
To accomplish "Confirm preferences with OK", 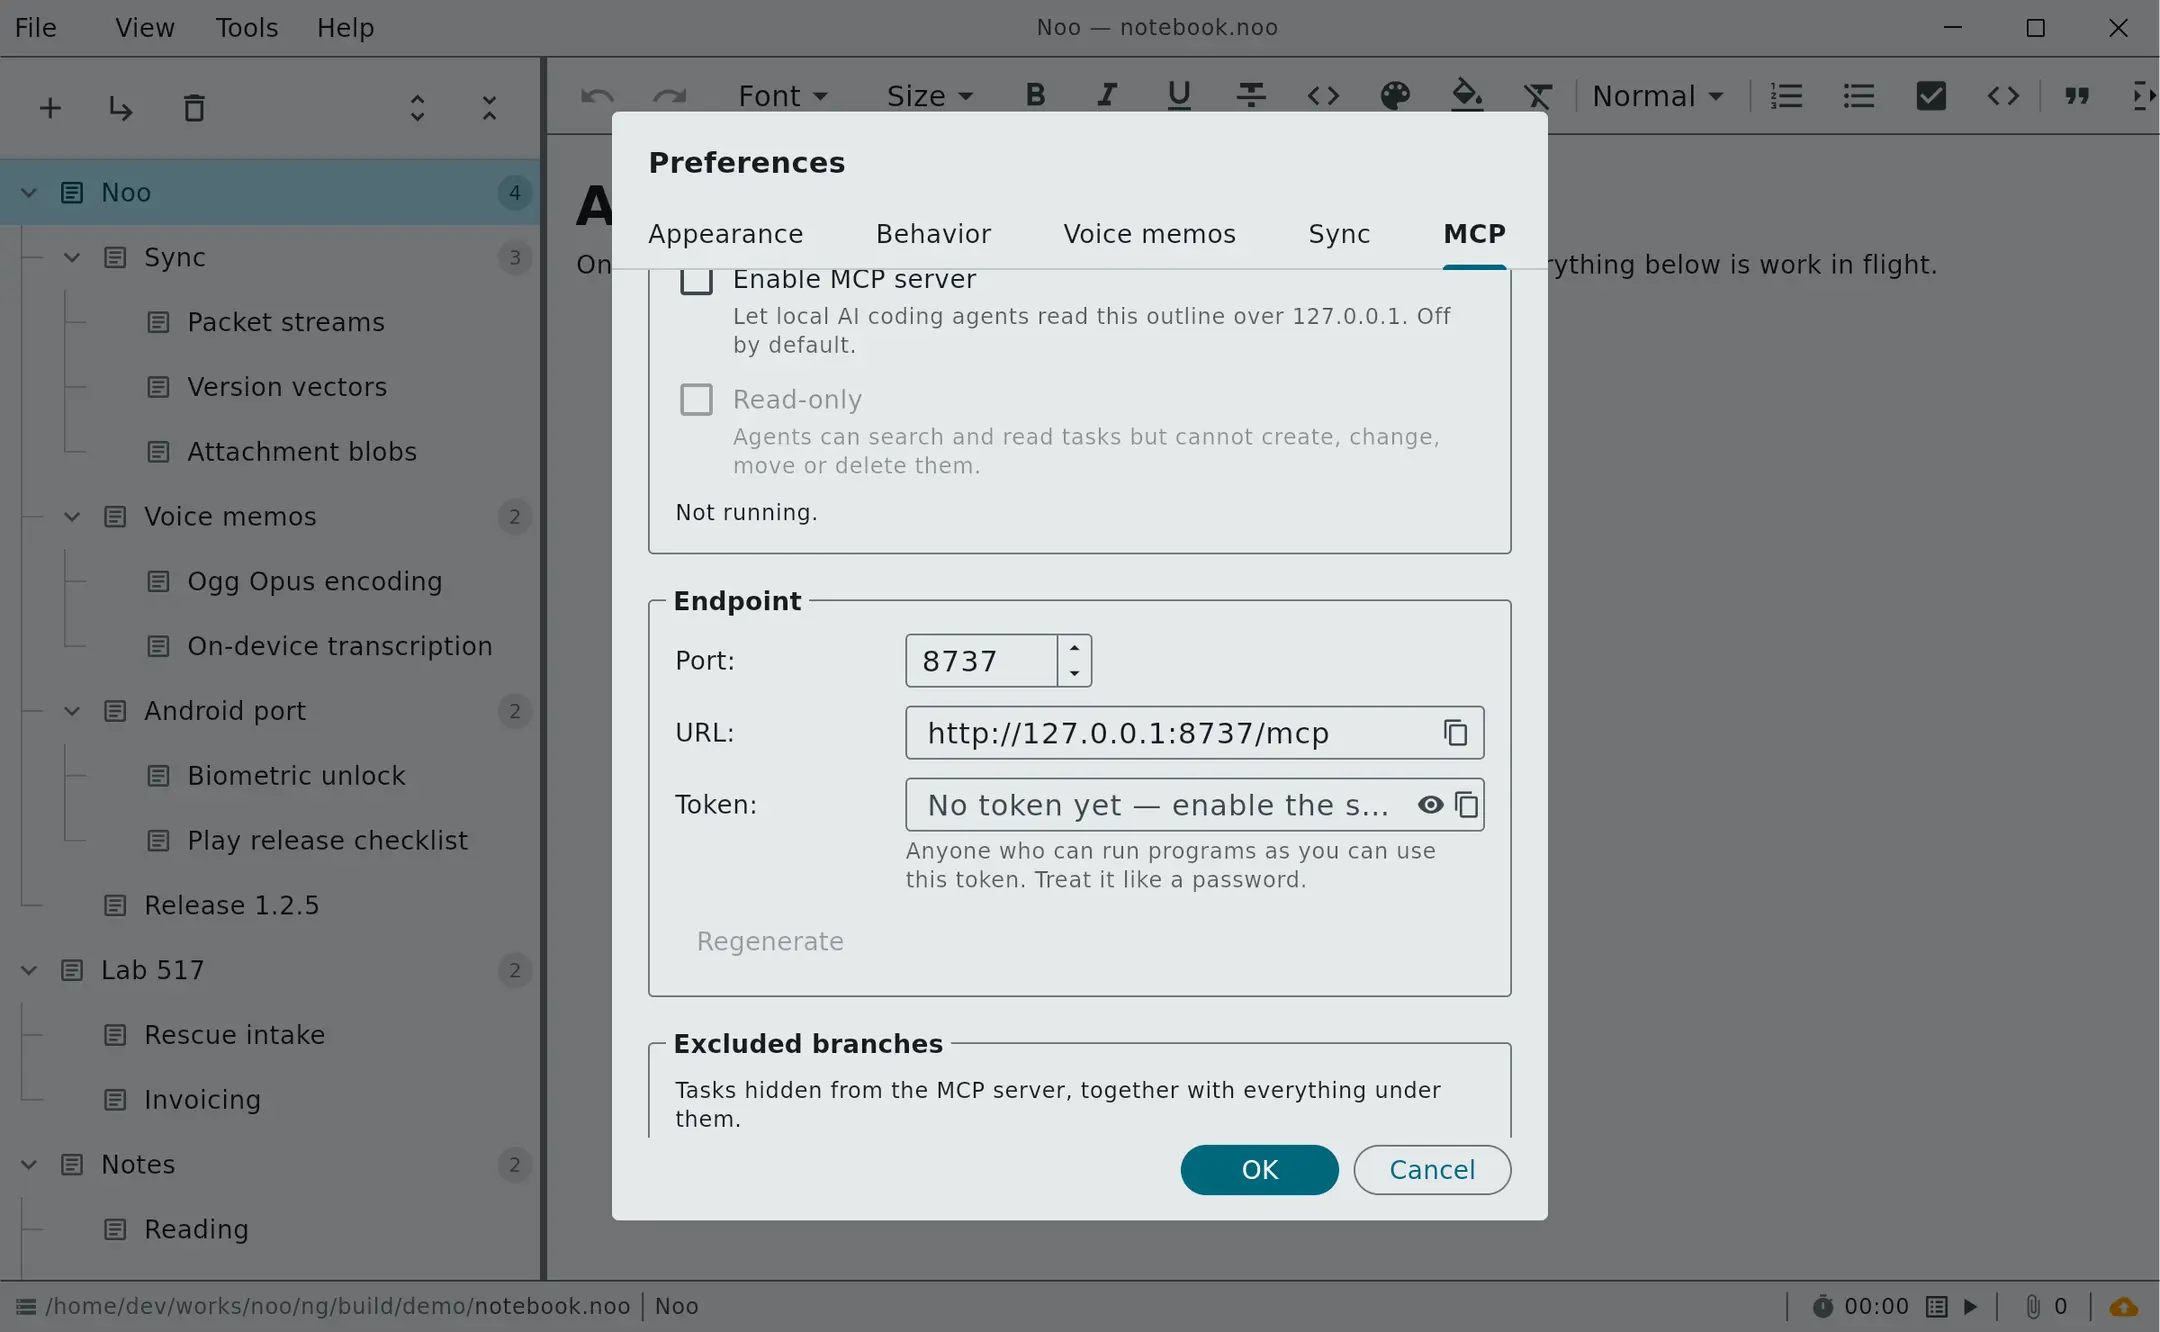I will [1259, 1170].
